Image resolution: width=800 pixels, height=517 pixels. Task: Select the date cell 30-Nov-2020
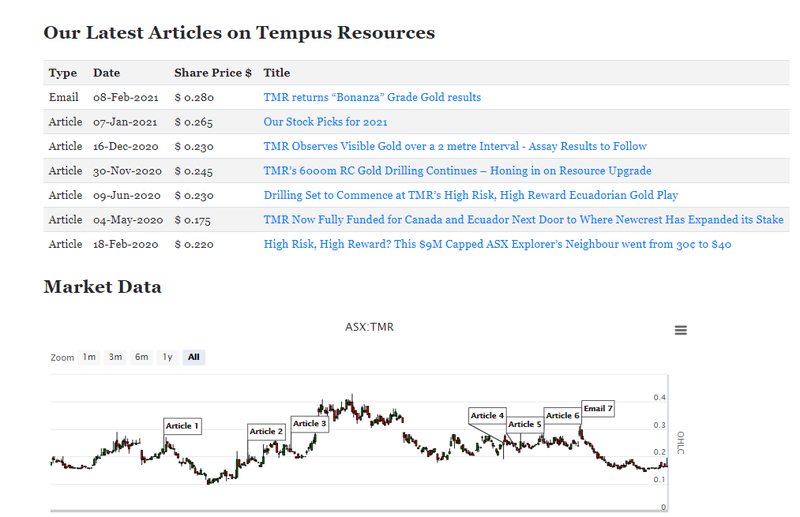[x=127, y=171]
